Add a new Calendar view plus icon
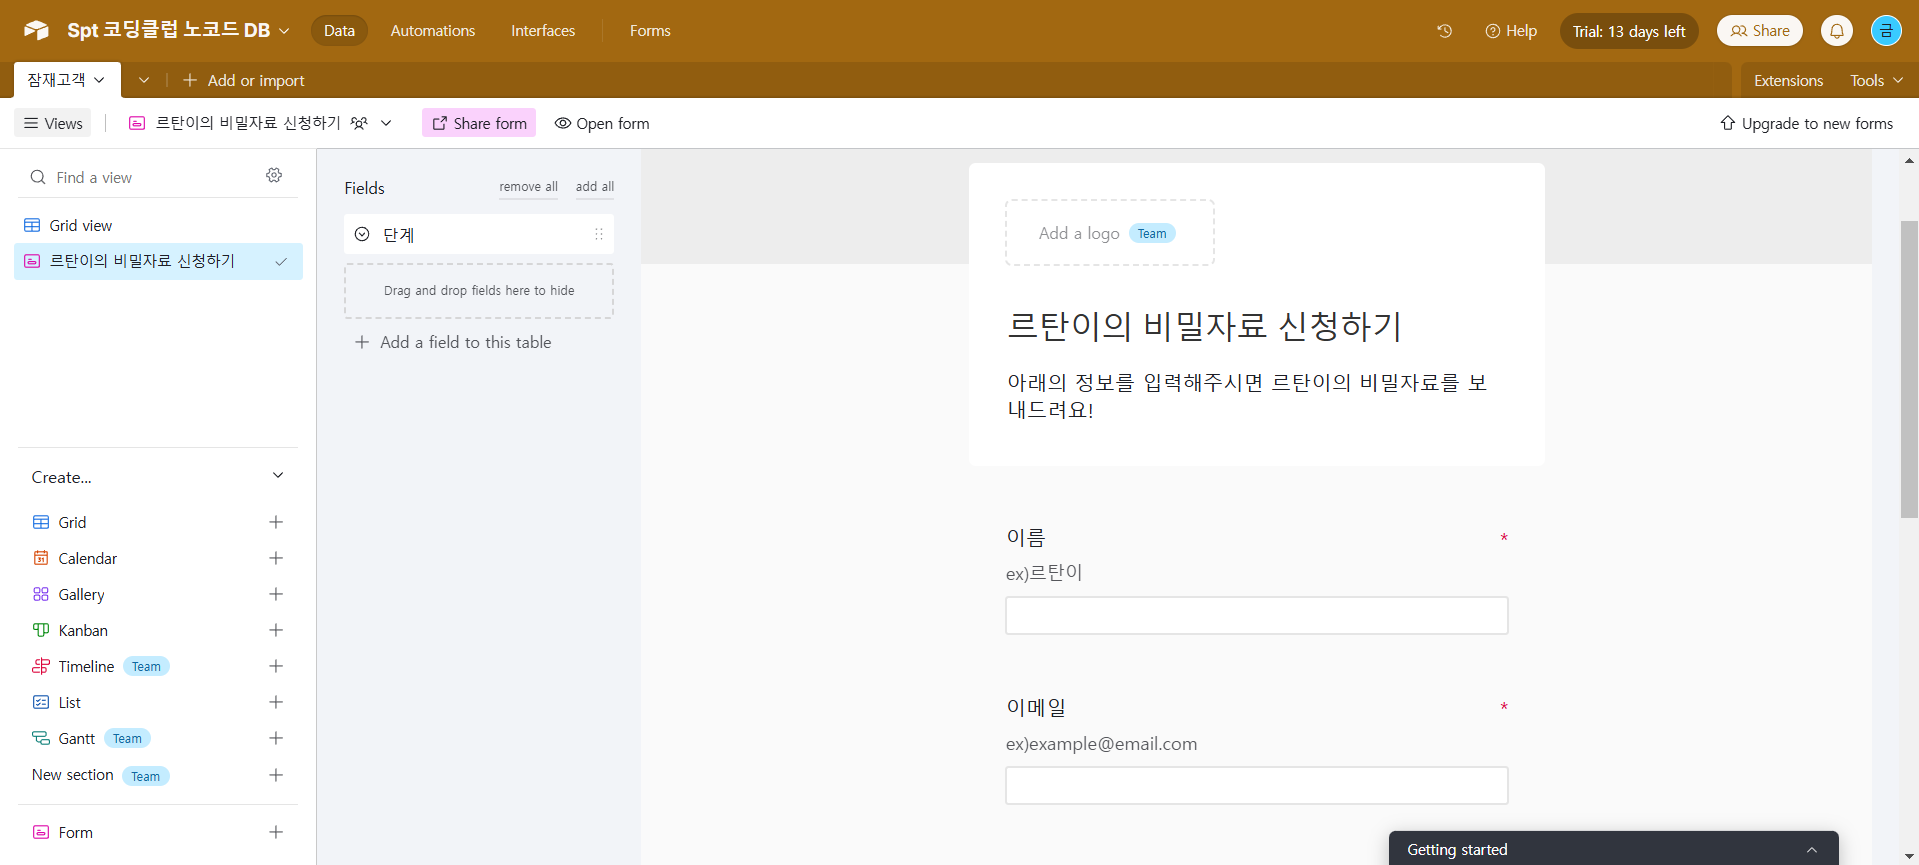Viewport: 1919px width, 865px height. (276, 558)
